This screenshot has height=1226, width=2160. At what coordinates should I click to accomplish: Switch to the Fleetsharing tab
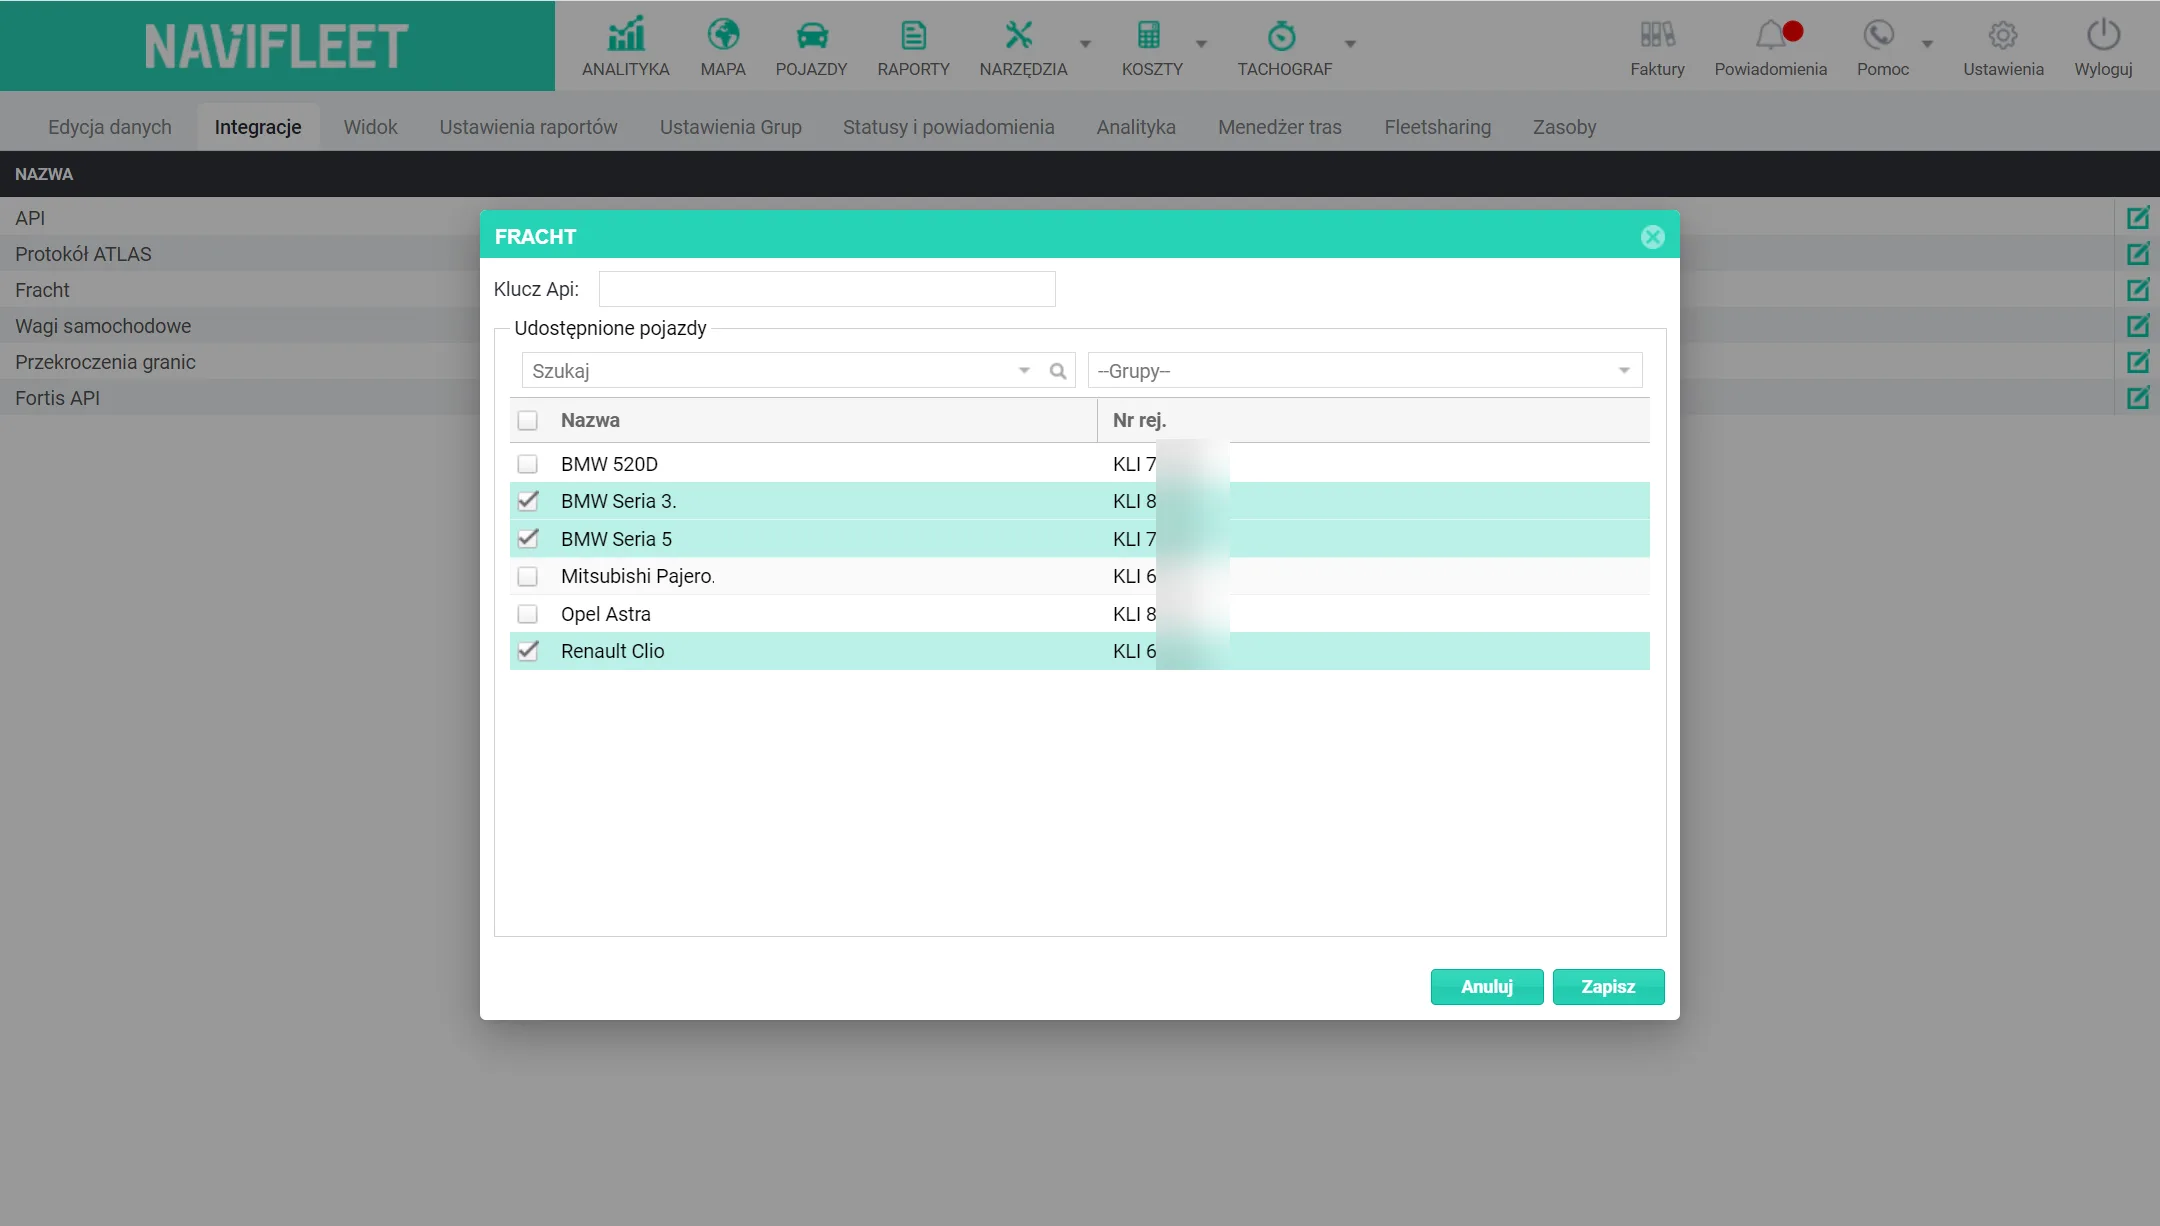1437,127
